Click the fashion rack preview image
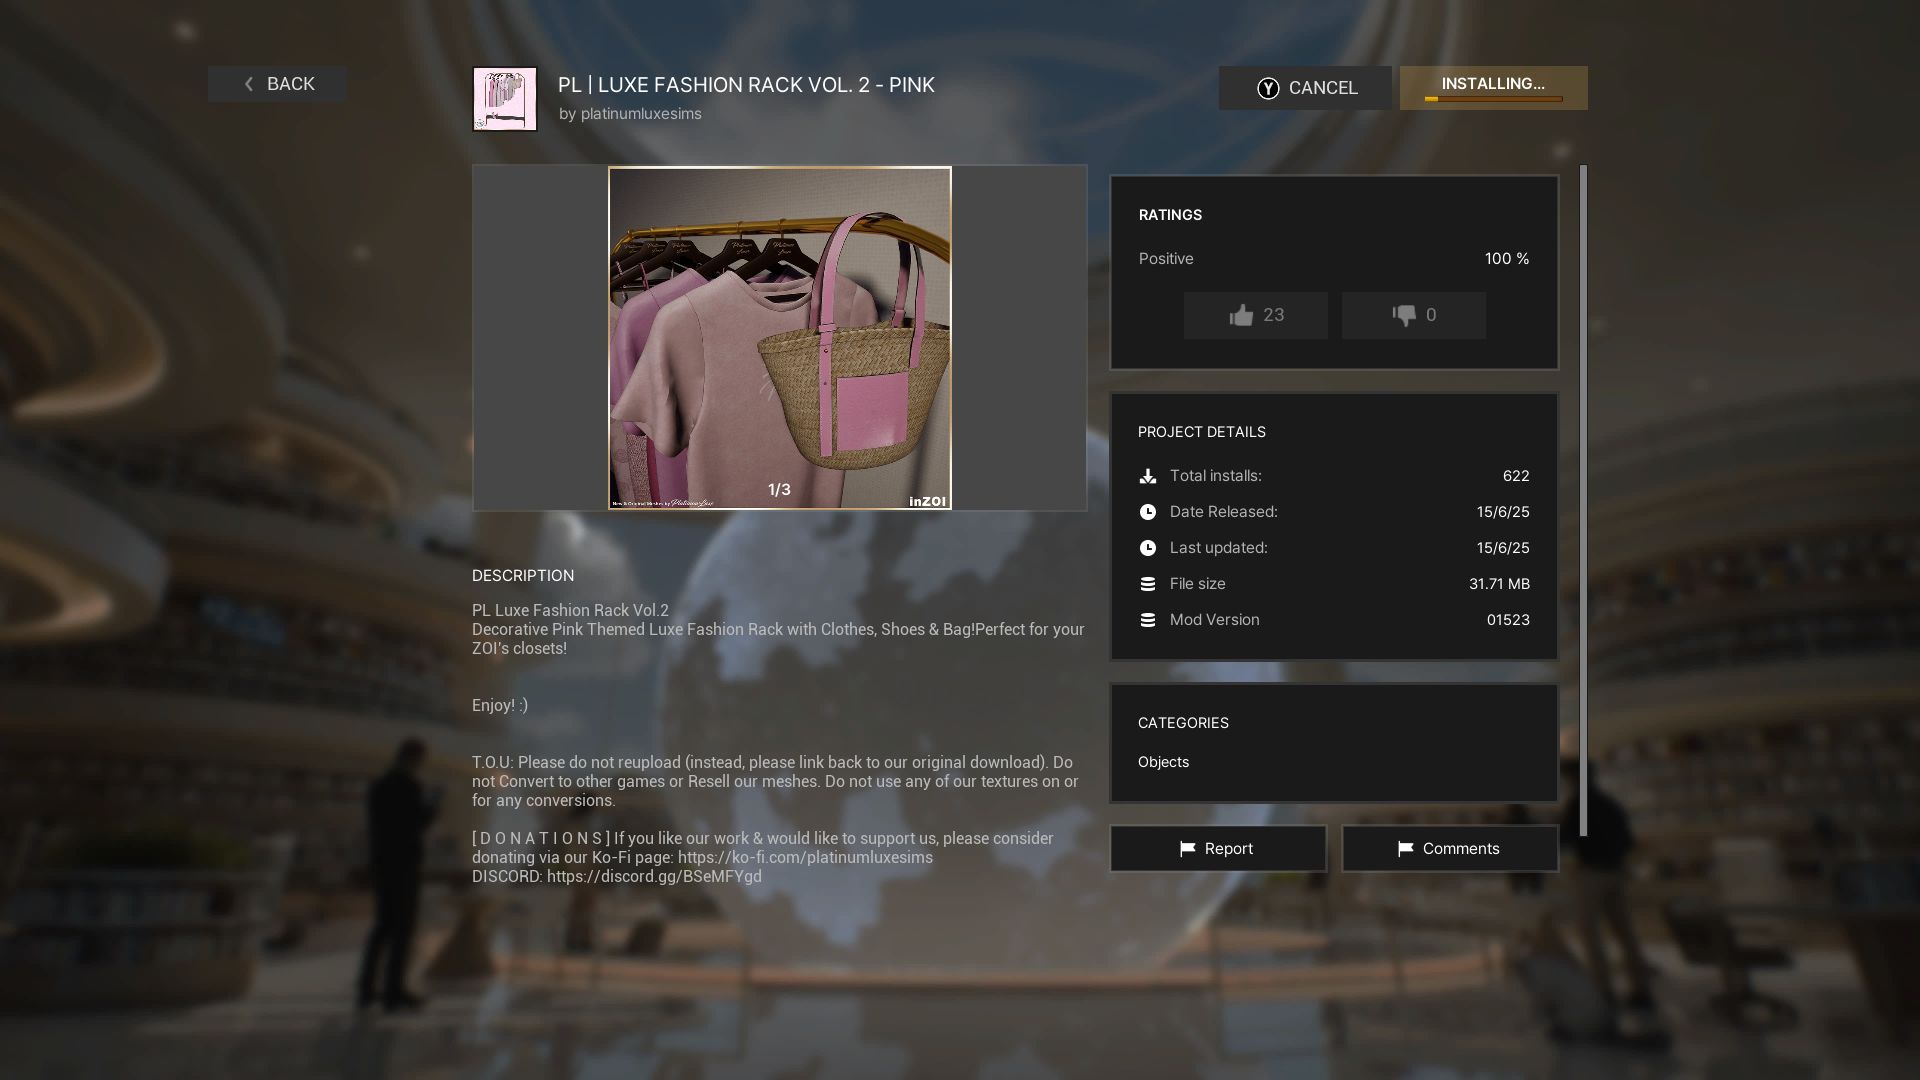Image resolution: width=1920 pixels, height=1080 pixels. point(780,338)
